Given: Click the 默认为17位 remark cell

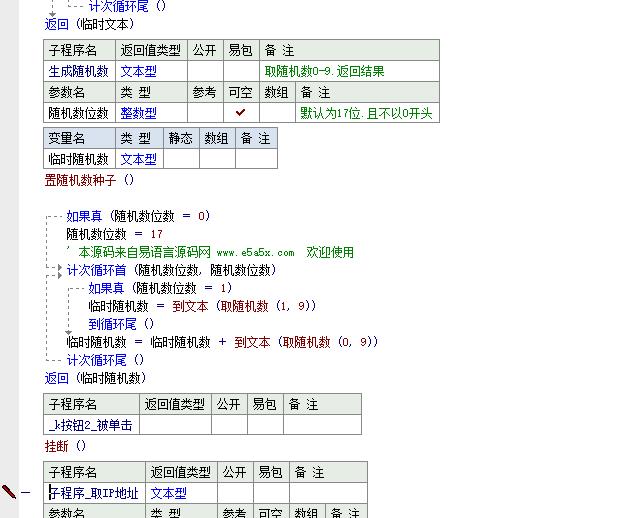Looking at the screenshot, I should point(366,113).
